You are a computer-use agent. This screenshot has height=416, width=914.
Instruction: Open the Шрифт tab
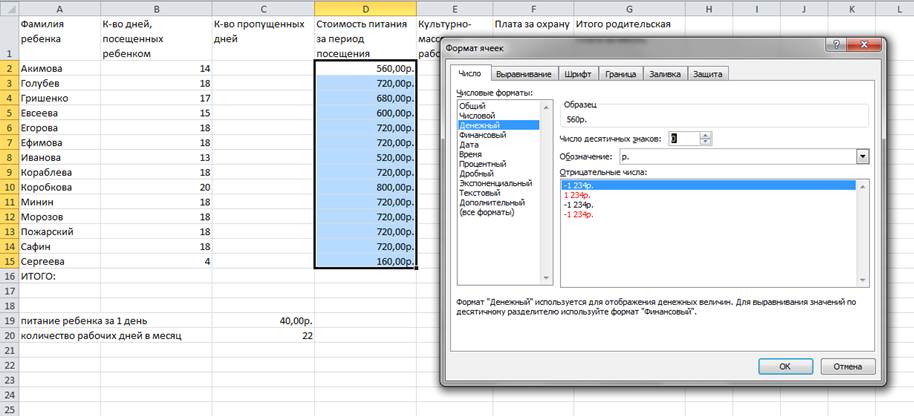(578, 75)
